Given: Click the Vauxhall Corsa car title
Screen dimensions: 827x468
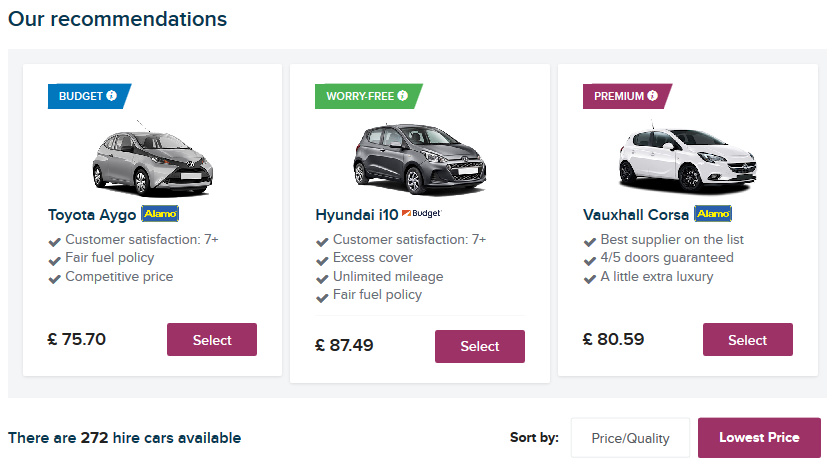Looking at the screenshot, I should (x=636, y=215).
